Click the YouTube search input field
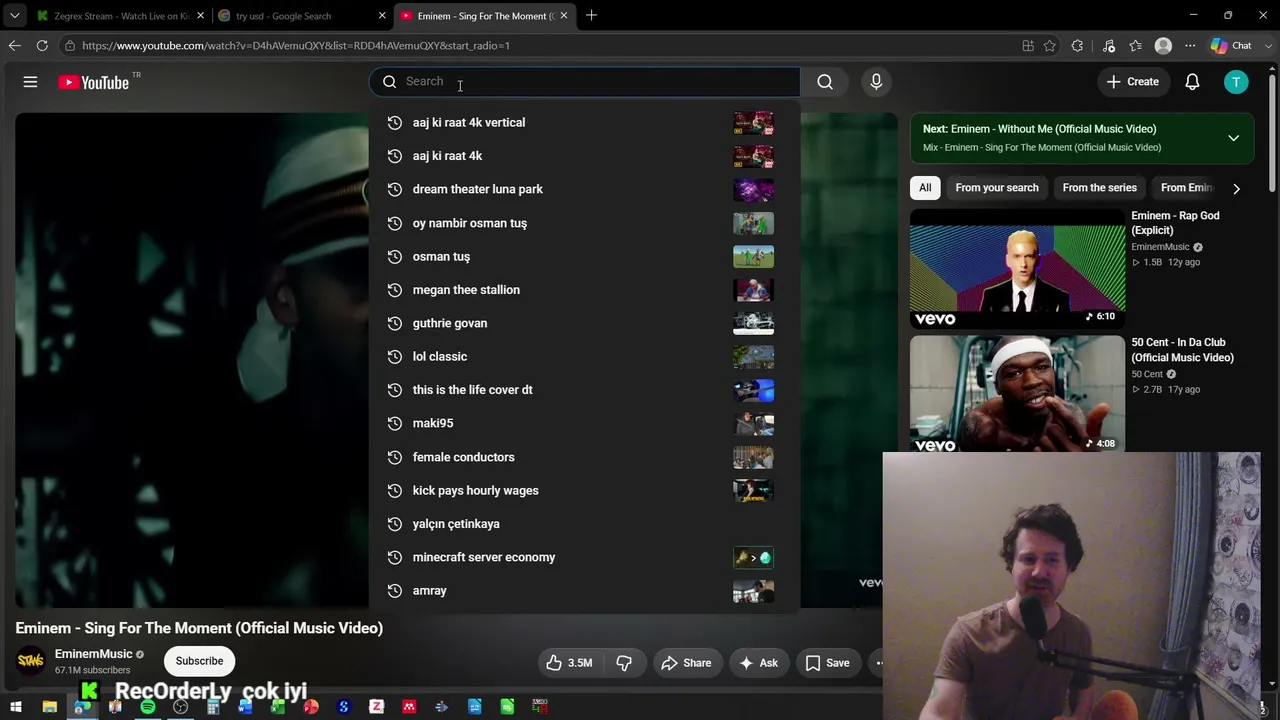This screenshot has width=1280, height=720. point(584,82)
